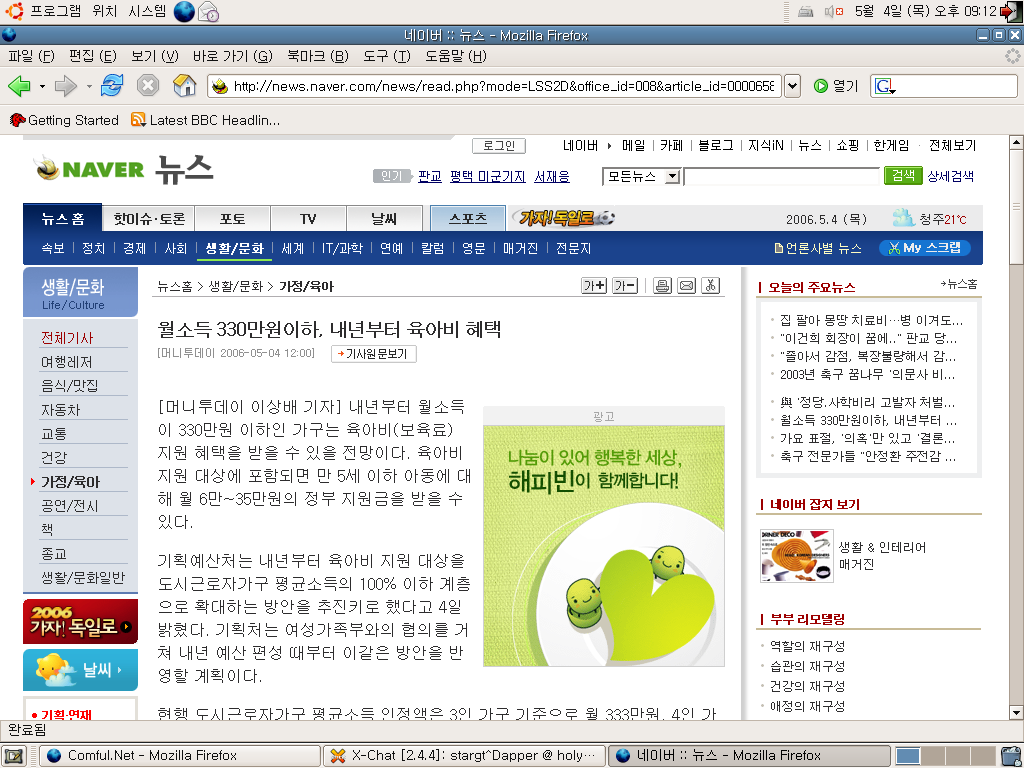Open 상세검색 link
The image size is (1024, 768).
coord(951,176)
